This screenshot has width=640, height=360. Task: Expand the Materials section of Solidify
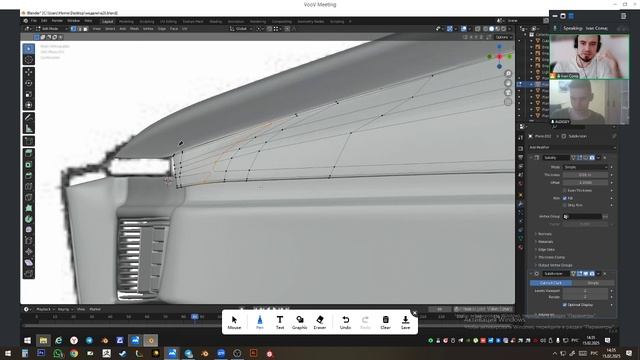click(545, 242)
